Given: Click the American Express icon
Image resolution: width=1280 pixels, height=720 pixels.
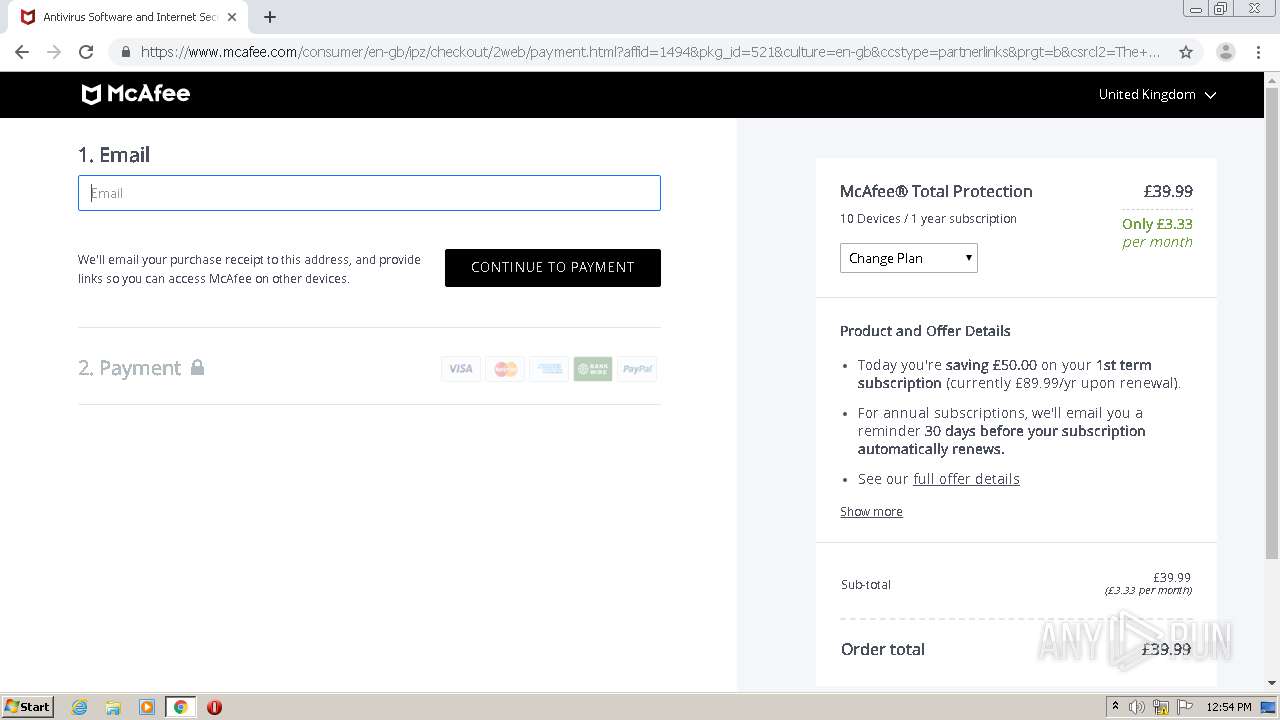Looking at the screenshot, I should point(549,369).
